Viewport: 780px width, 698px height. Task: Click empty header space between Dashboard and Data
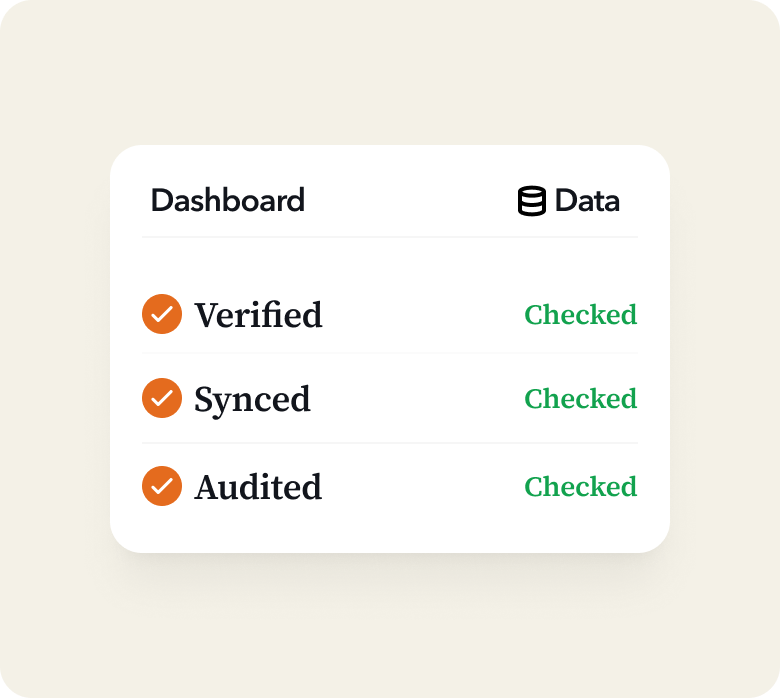pos(410,200)
